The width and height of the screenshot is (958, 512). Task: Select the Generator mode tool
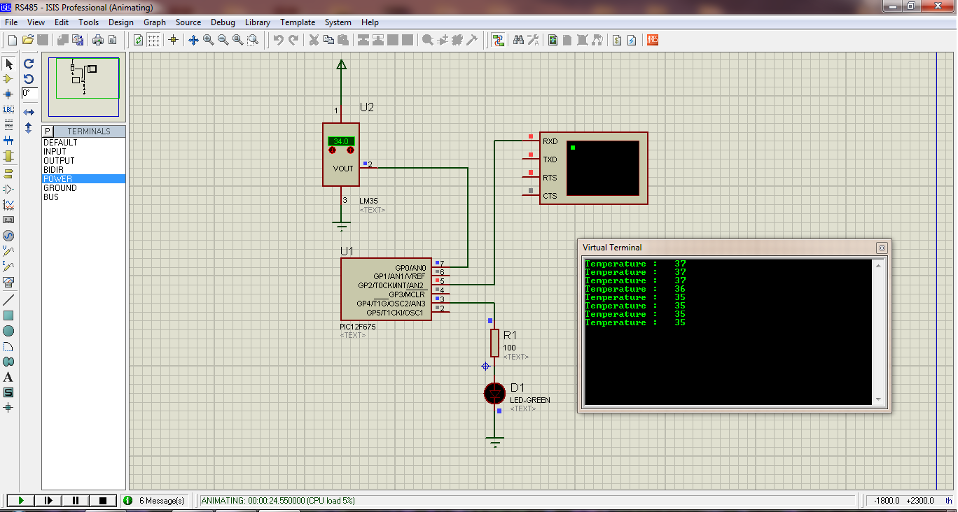(9, 236)
